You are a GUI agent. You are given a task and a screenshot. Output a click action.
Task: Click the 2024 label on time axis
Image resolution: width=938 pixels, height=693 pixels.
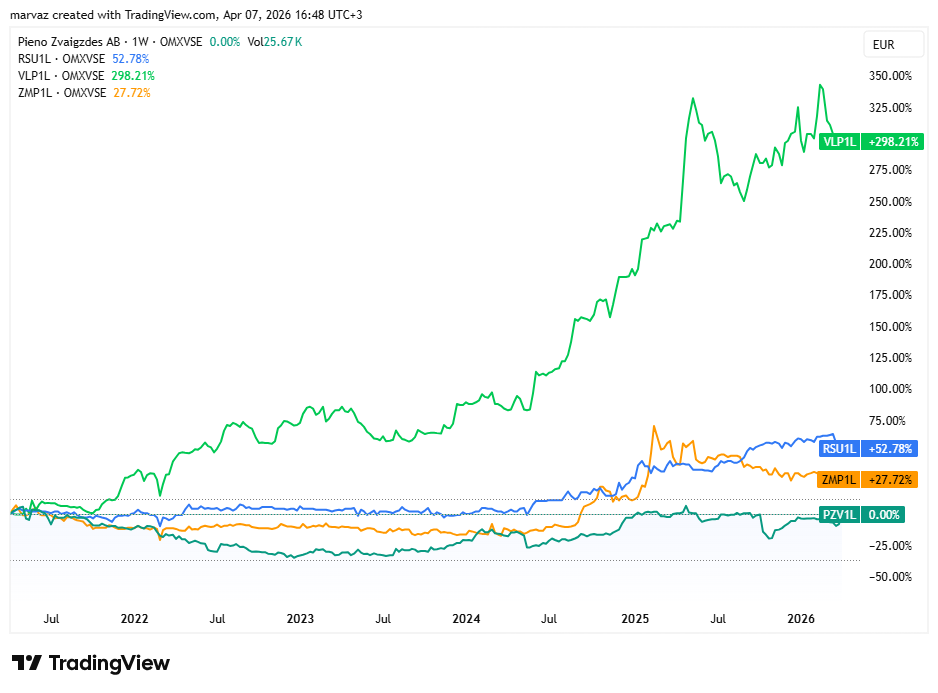[466, 619]
